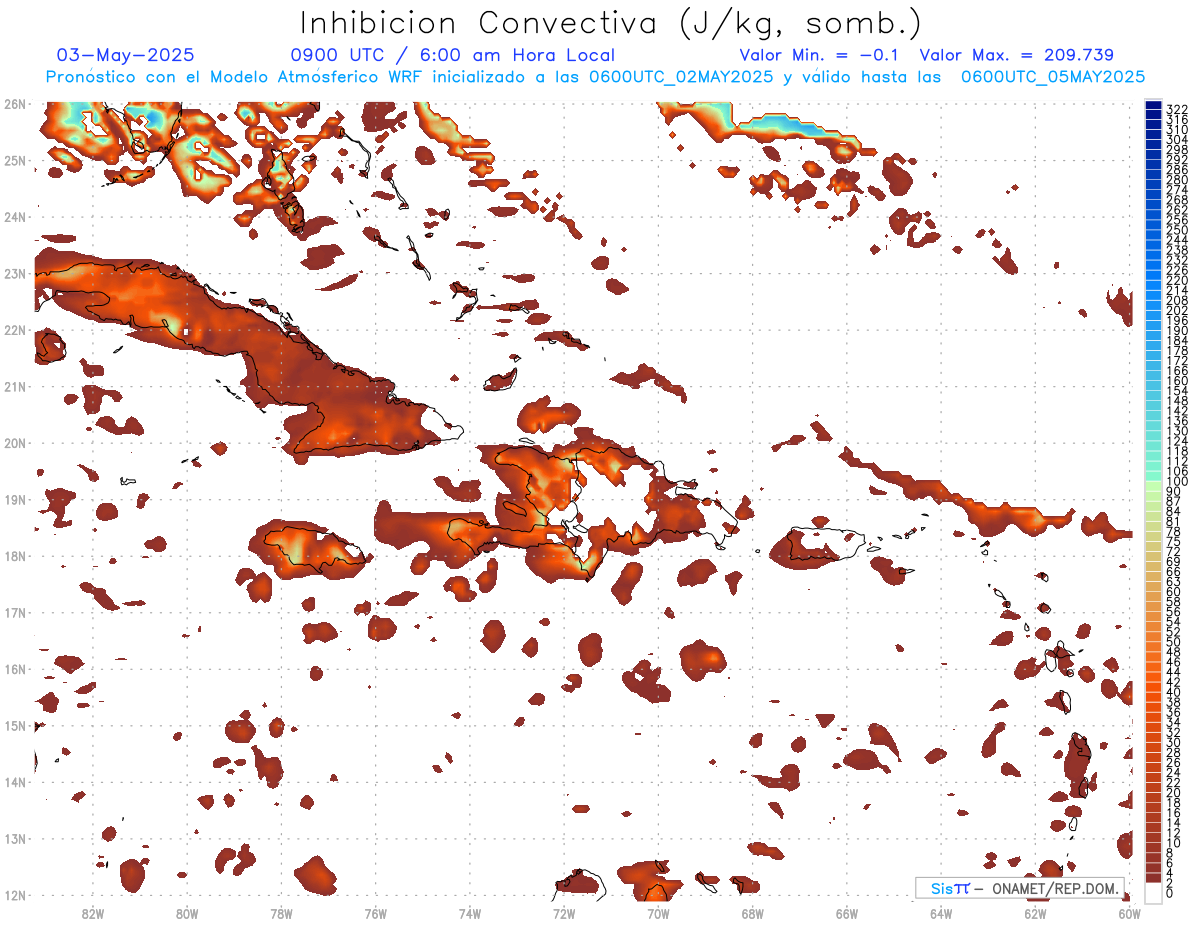
Task: Click the '18N' latitude label
Action: (14, 556)
